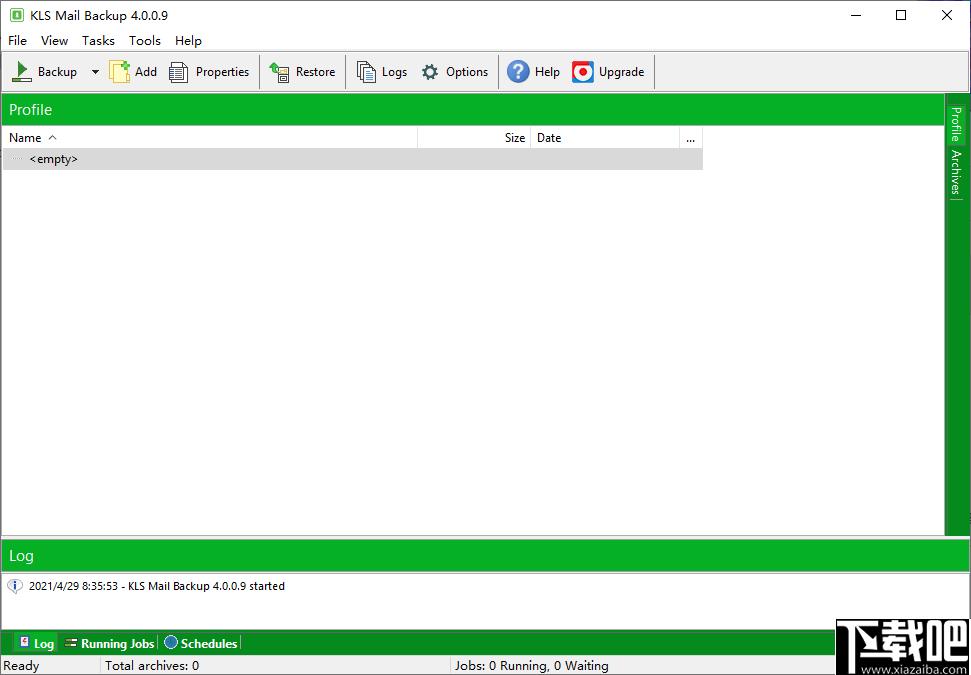Sort by the Date column header
971x675 pixels.
pos(604,137)
